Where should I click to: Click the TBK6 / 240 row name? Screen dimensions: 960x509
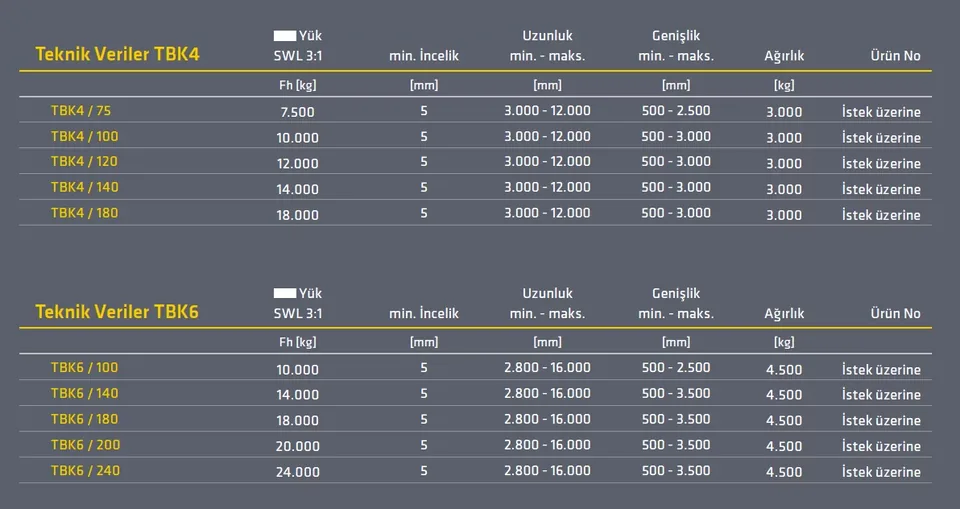85,470
